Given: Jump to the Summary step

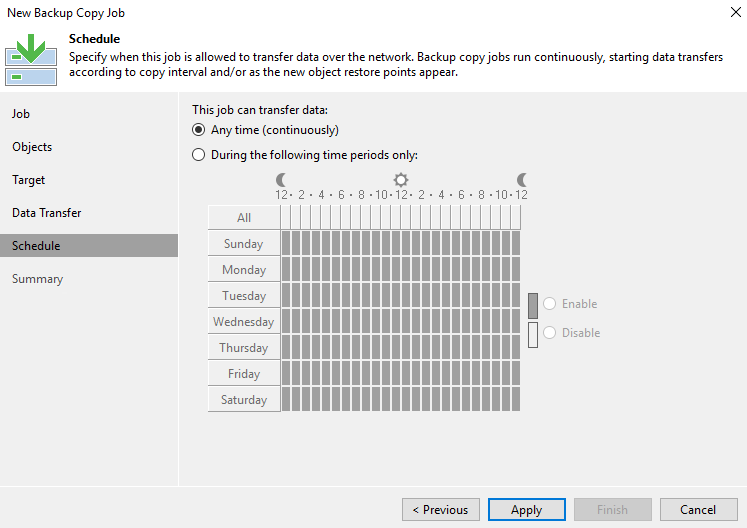Looking at the screenshot, I should 38,279.
